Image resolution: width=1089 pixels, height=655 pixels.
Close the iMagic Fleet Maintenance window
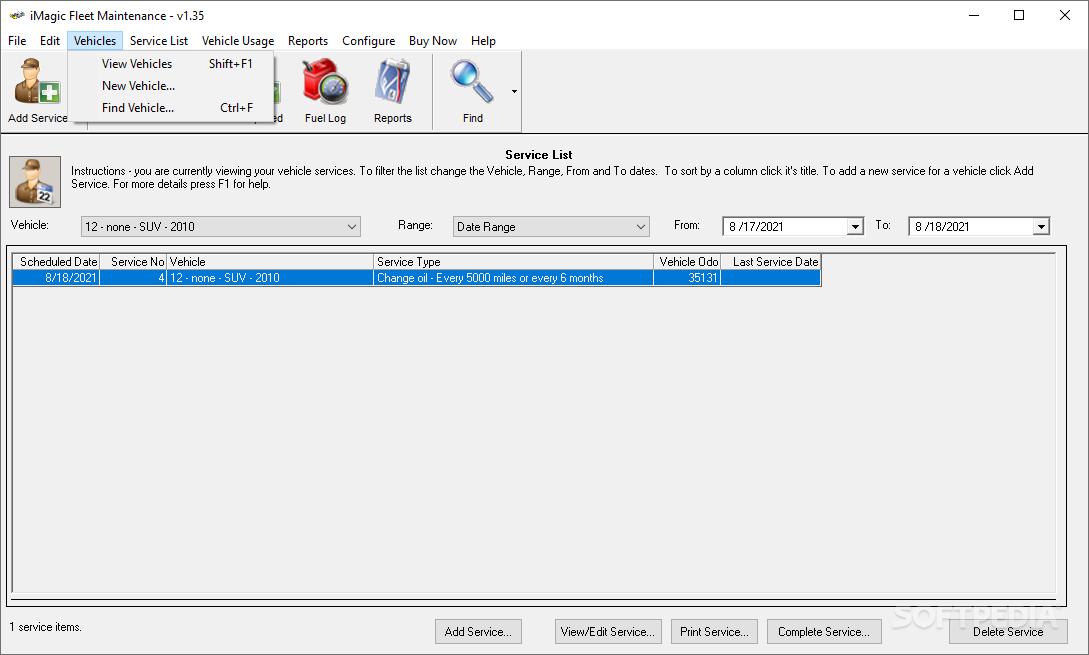(x=1065, y=15)
